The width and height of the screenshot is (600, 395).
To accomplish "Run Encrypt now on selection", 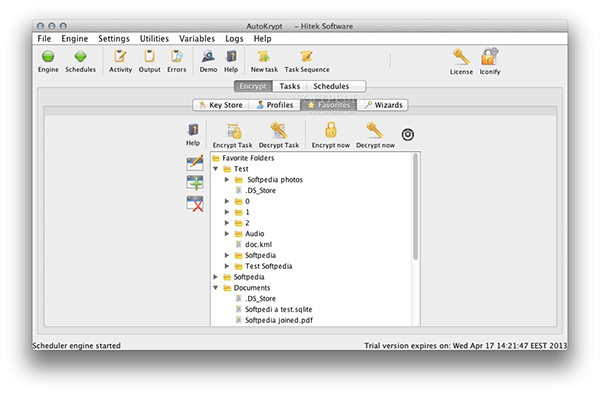I will [x=331, y=130].
